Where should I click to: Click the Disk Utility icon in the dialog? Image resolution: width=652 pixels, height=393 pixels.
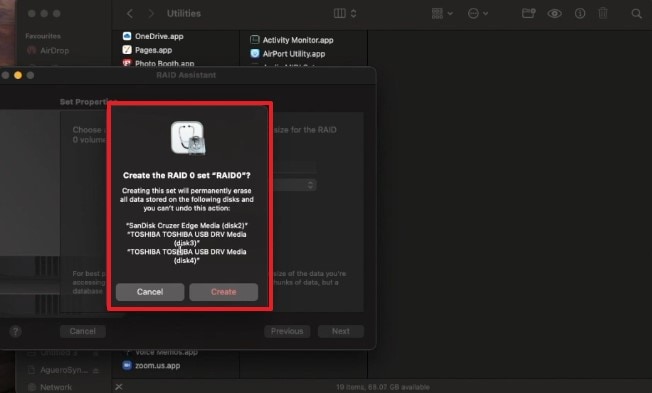(188, 138)
